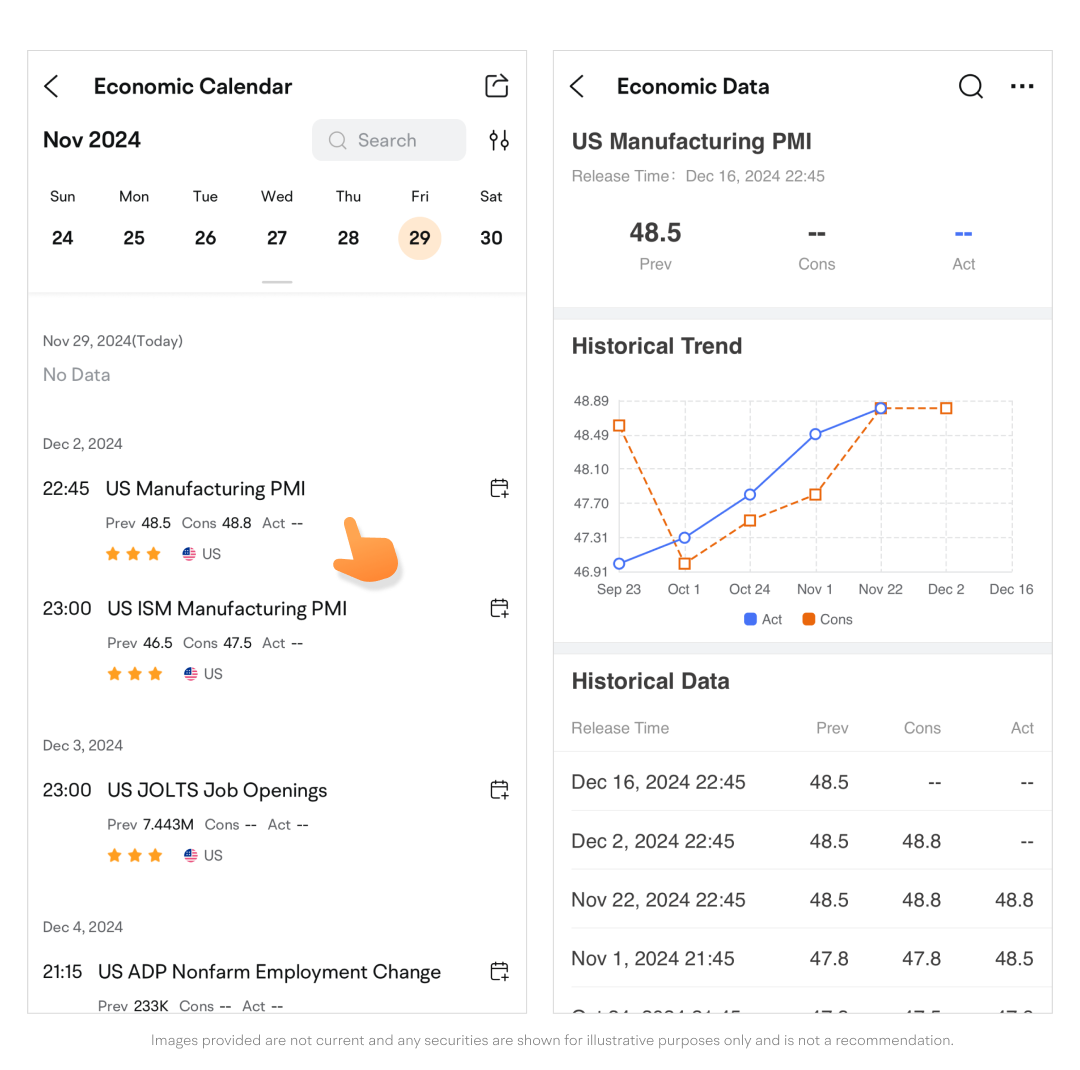Viewport: 1080px width, 1070px height.
Task: Toggle the Cons series in chart legend
Action: point(827,619)
